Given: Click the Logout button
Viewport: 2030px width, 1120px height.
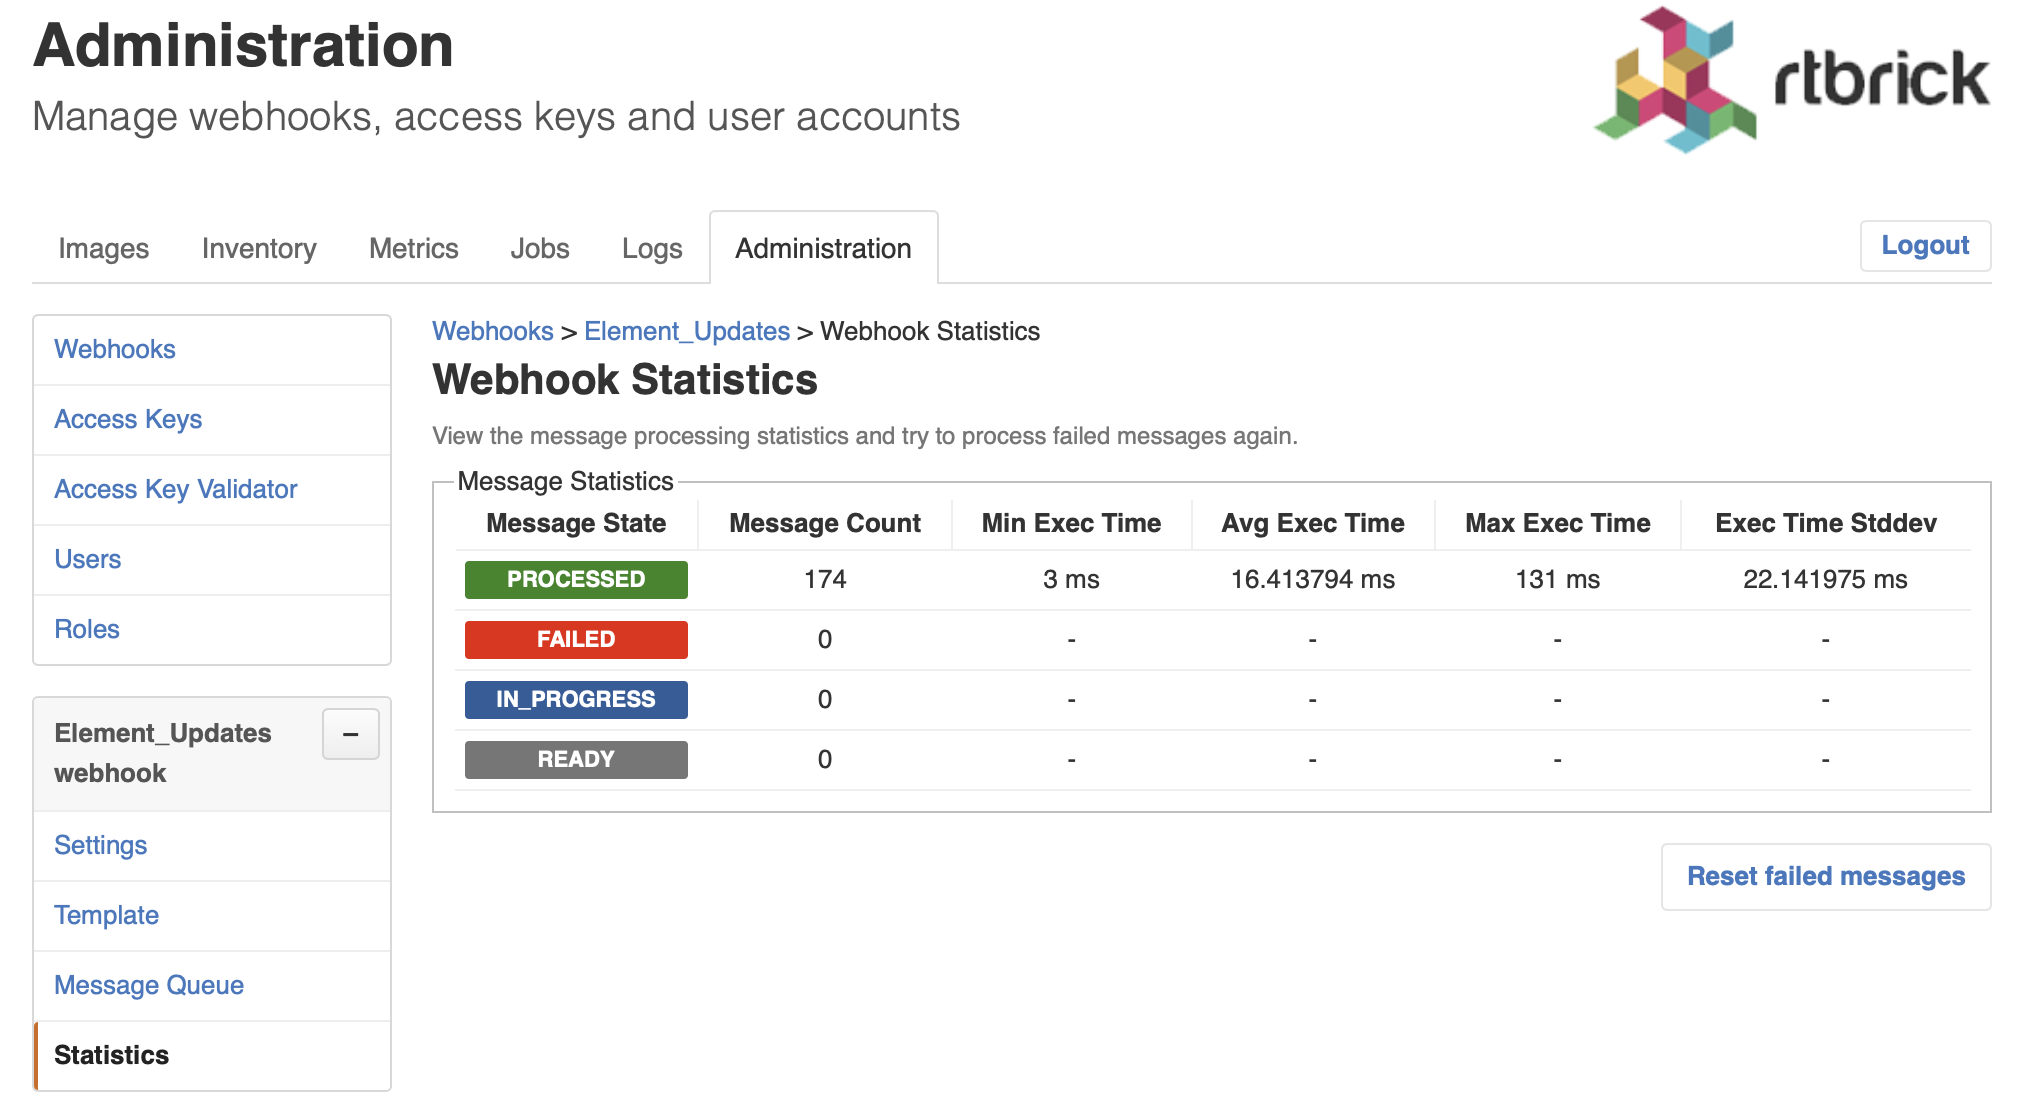Looking at the screenshot, I should [1924, 246].
